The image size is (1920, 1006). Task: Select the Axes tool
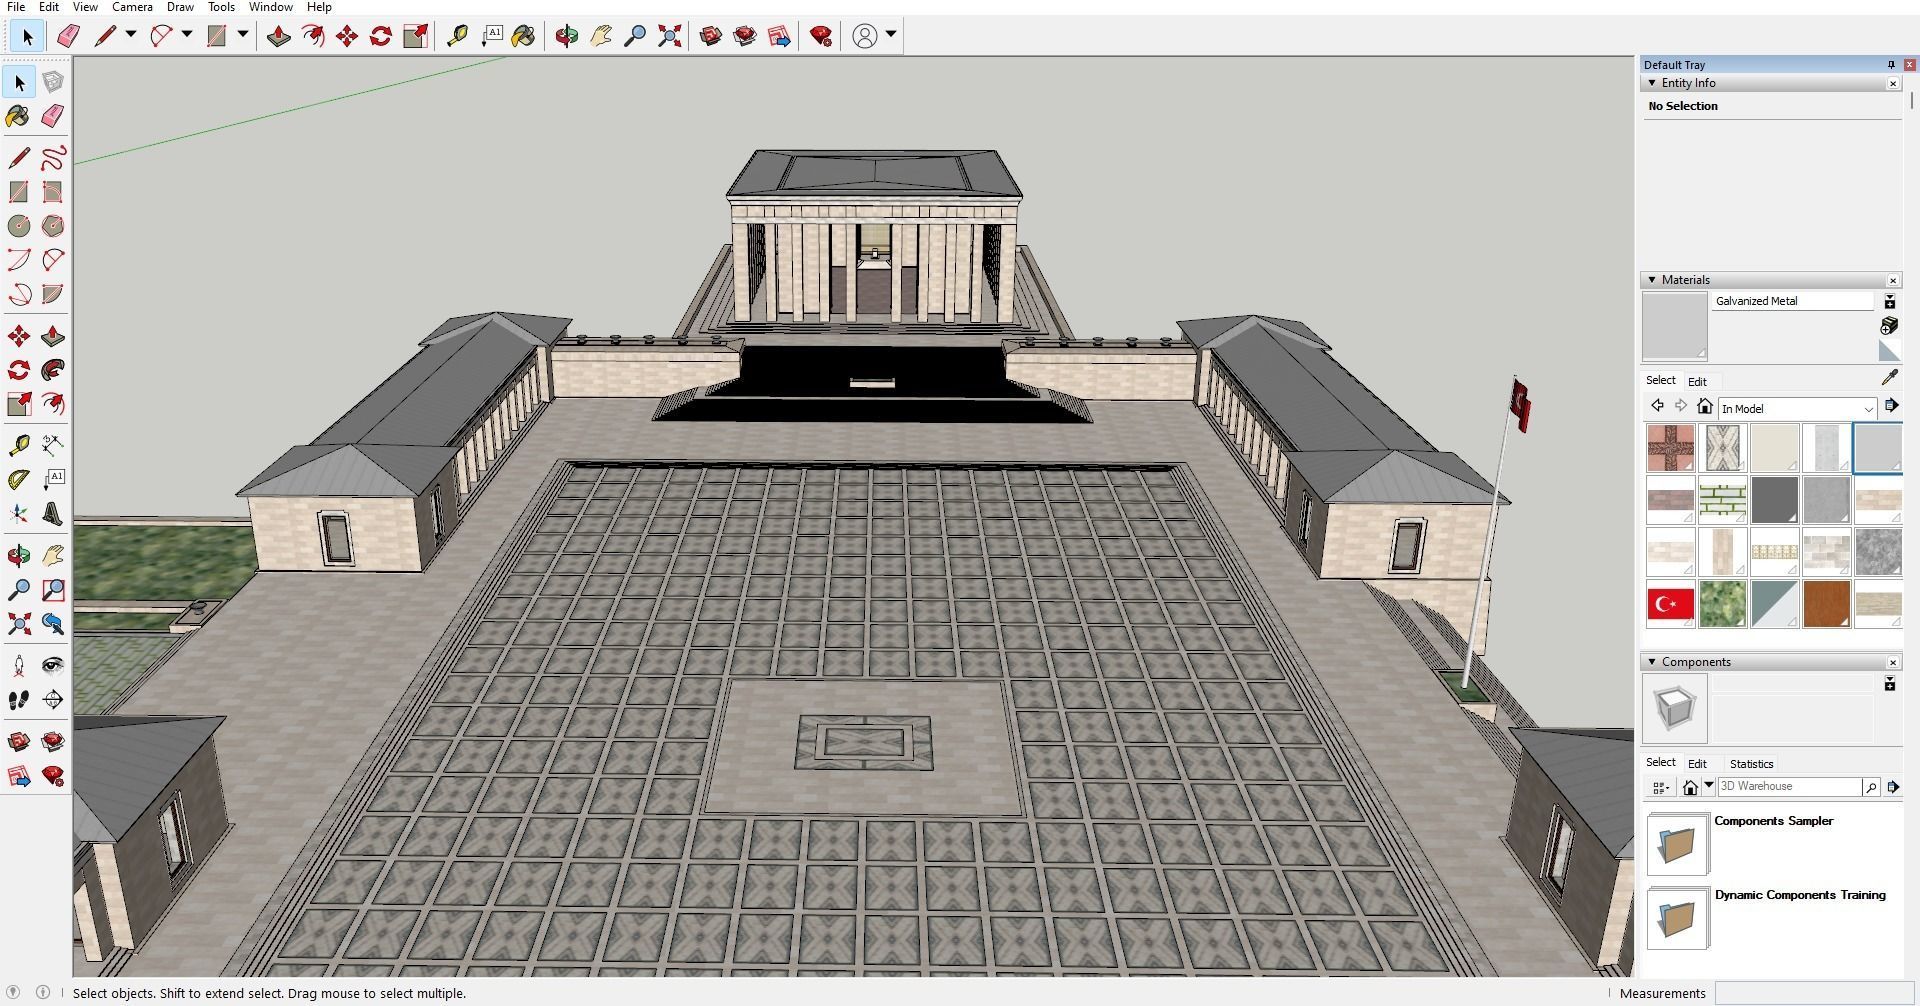(19, 514)
